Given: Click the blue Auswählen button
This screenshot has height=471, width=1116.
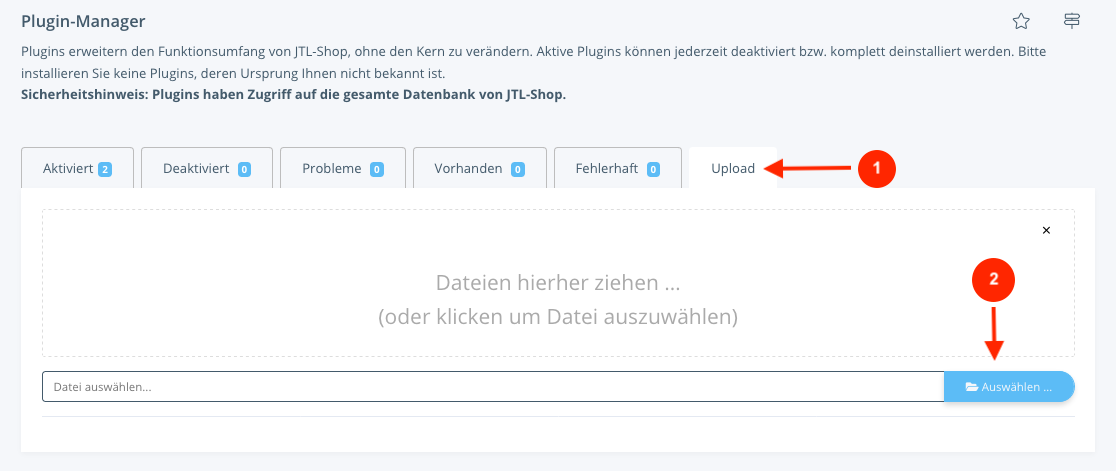Looking at the screenshot, I should click(x=1009, y=387).
